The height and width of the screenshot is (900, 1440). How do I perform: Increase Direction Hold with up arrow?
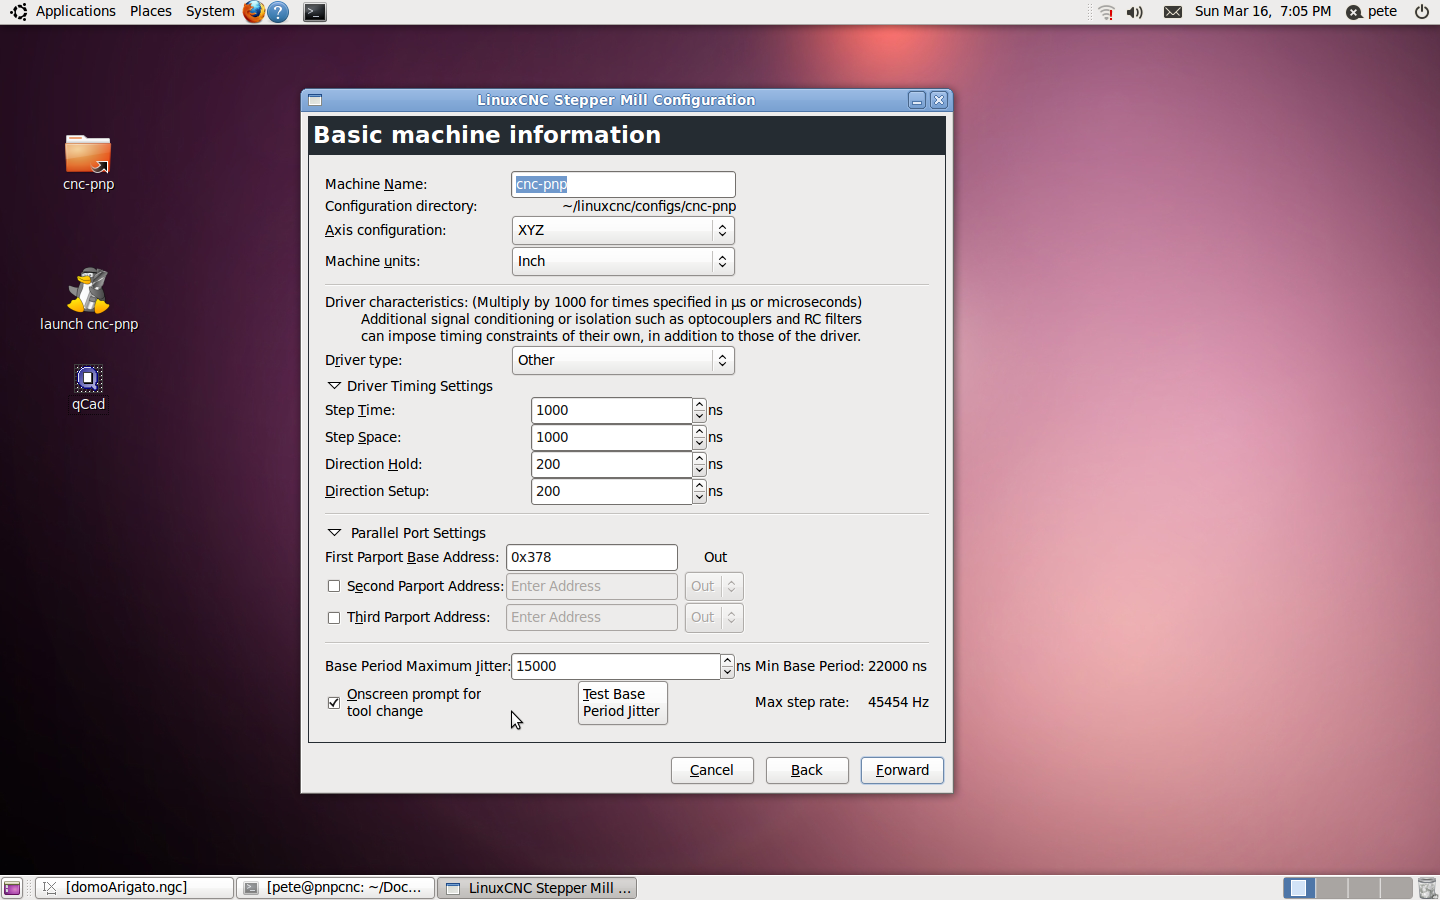[699, 459]
